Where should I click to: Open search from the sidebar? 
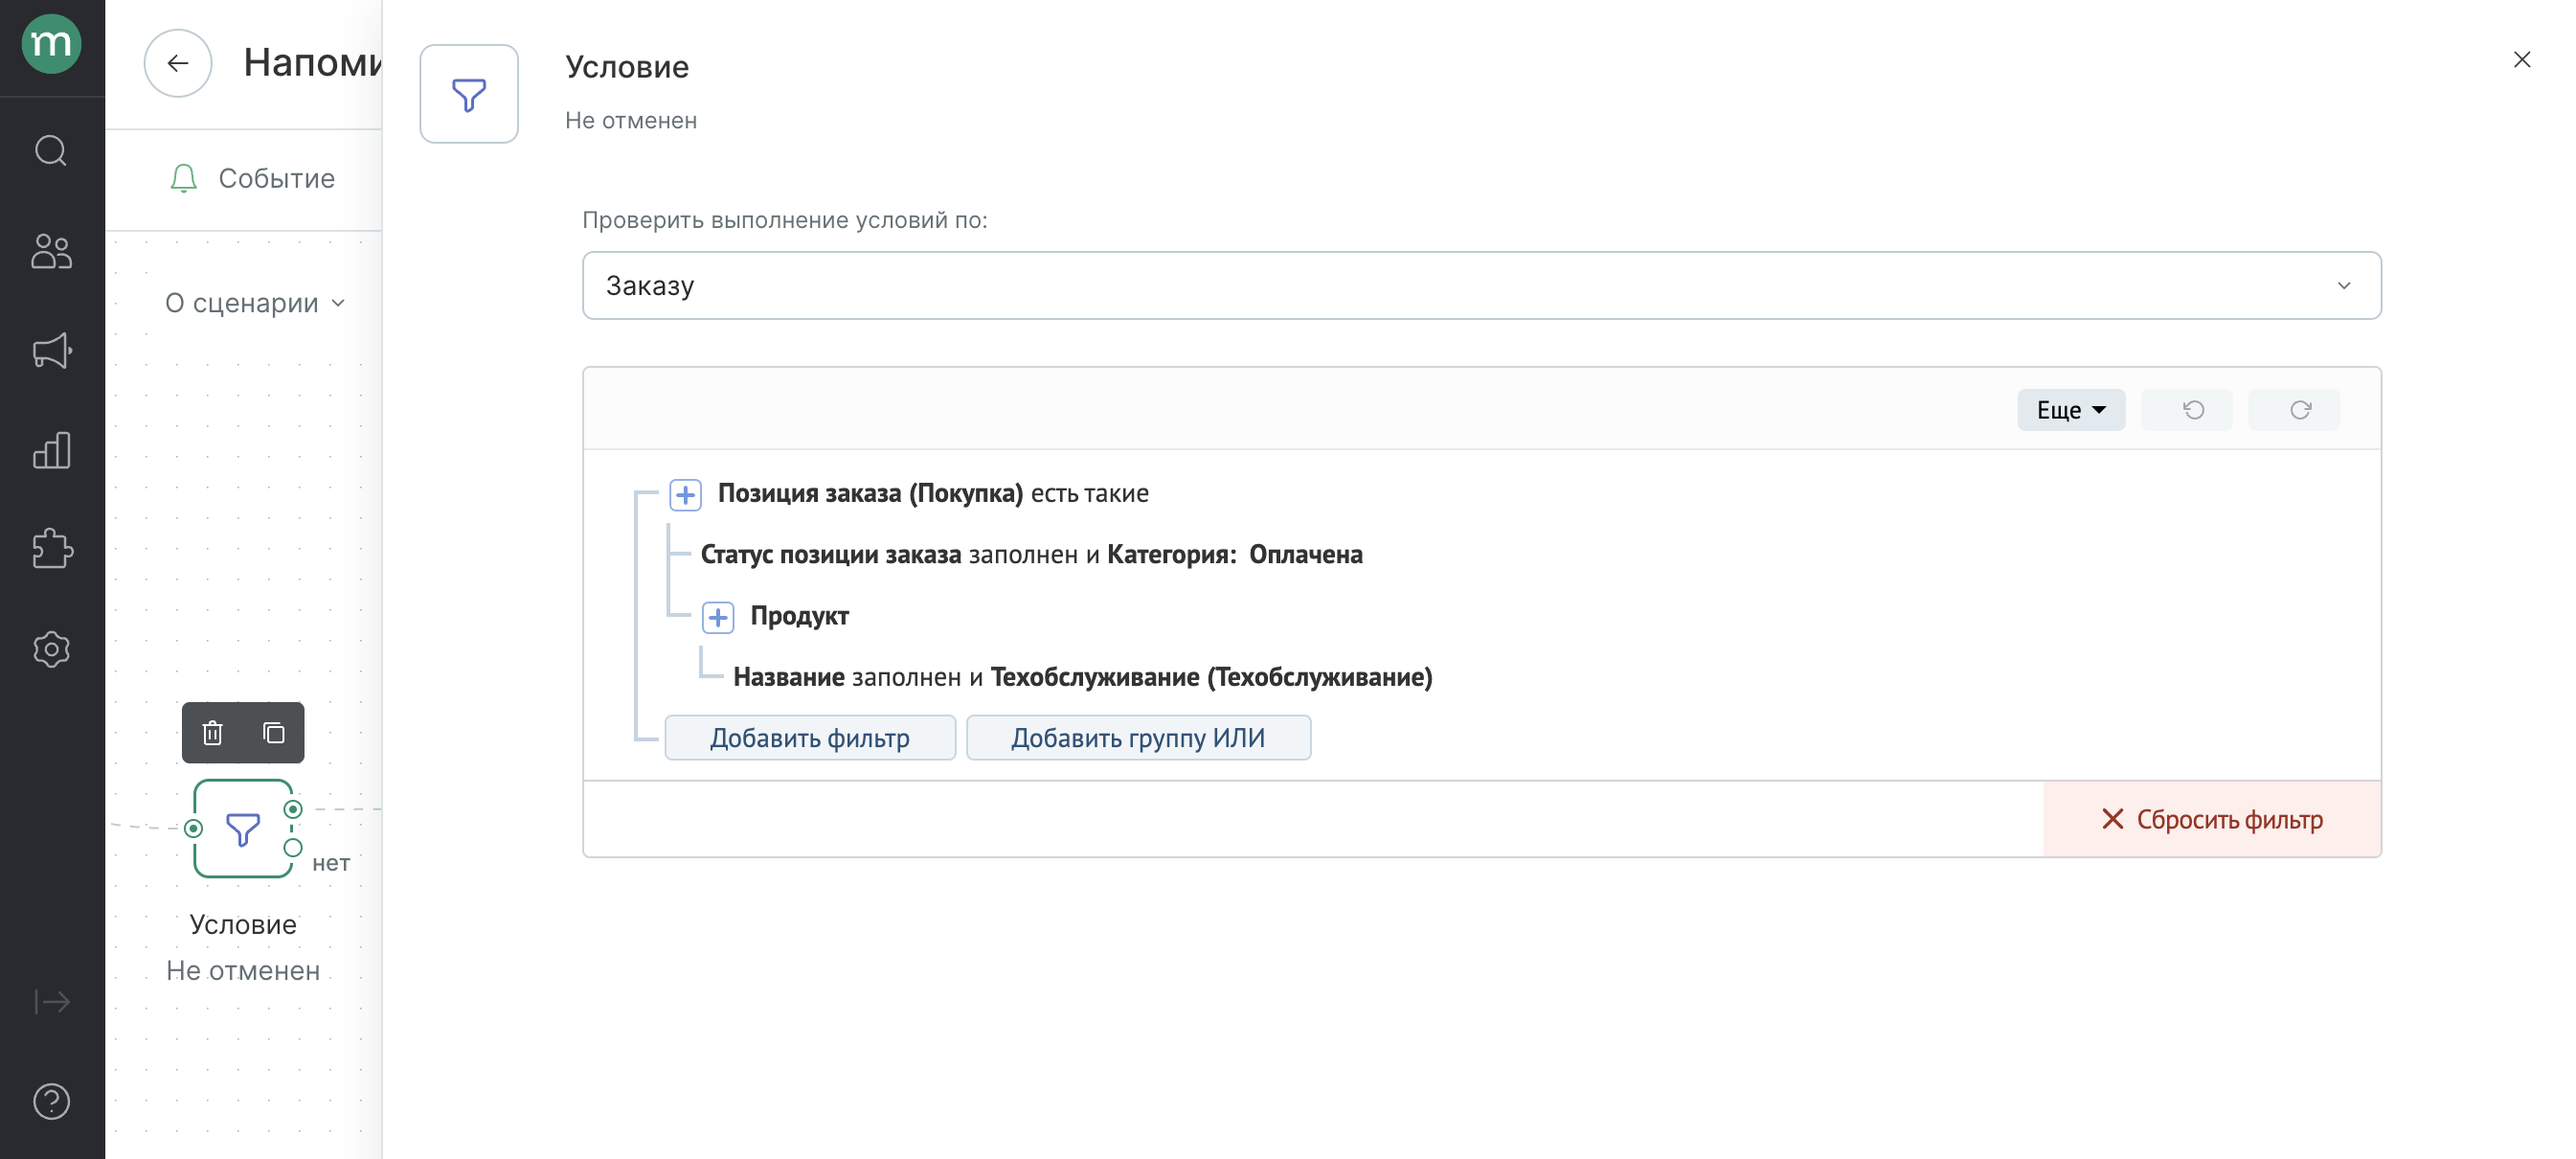point(51,151)
